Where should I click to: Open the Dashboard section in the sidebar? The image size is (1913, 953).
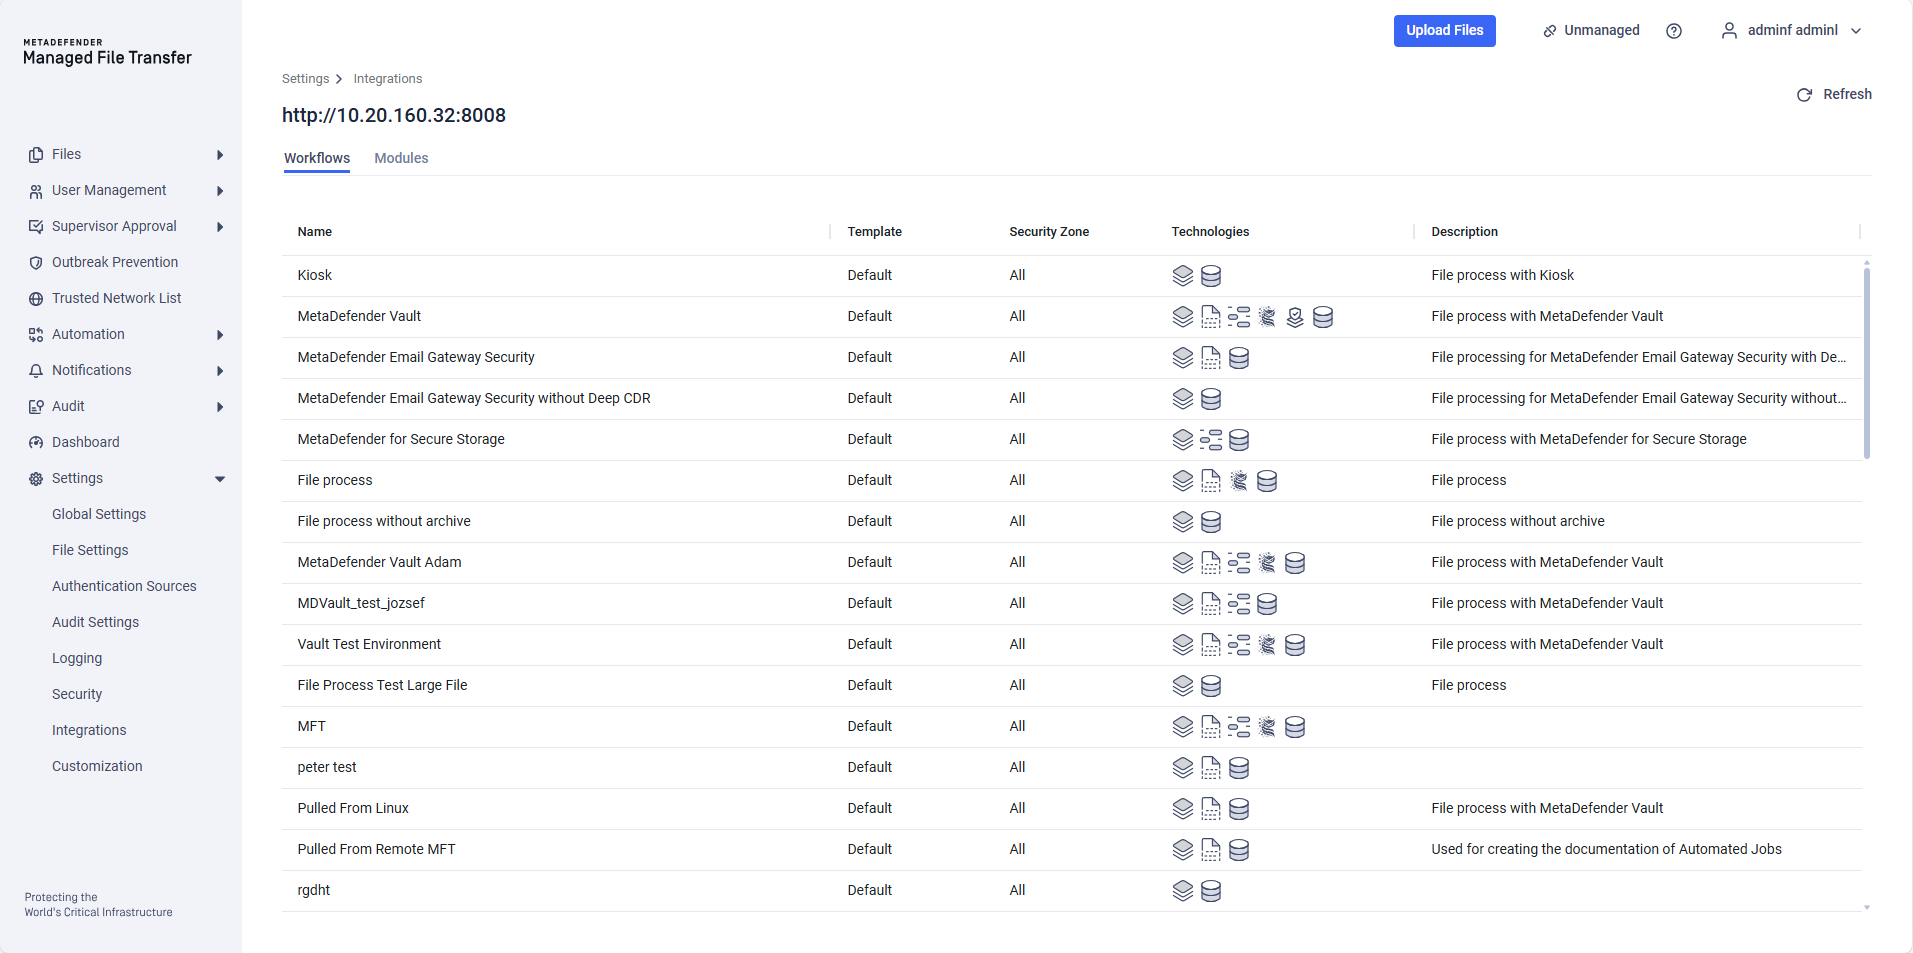click(x=85, y=441)
